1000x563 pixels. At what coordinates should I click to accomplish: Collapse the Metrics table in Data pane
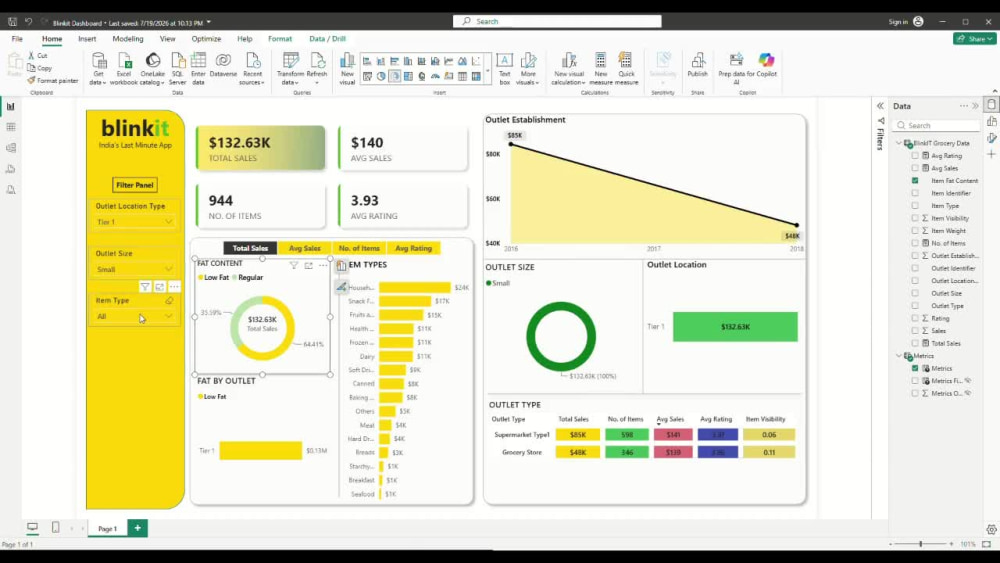click(x=899, y=356)
